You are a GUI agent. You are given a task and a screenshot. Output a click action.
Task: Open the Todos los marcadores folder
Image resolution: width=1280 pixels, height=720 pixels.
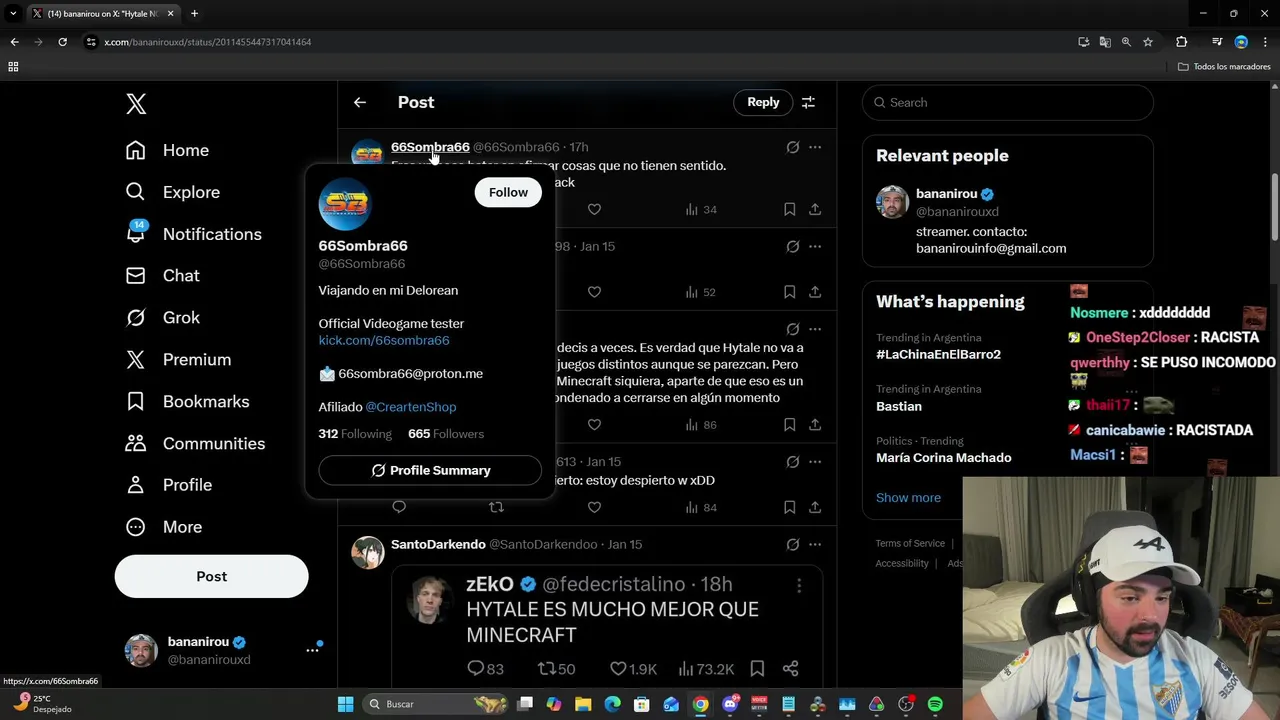(1225, 67)
